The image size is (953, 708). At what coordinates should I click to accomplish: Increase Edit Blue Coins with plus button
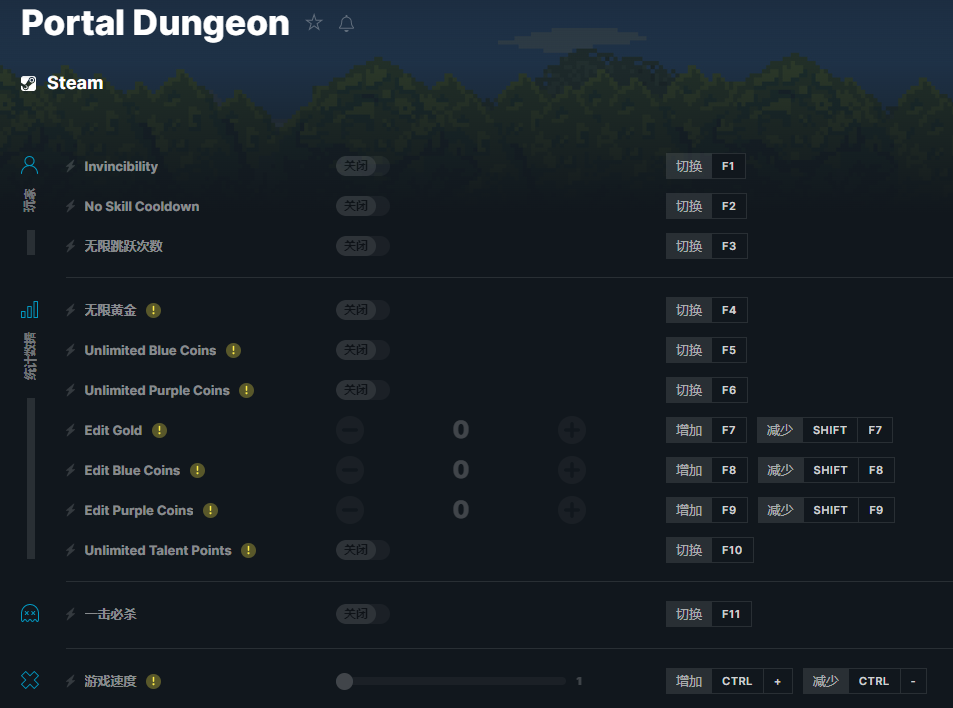[x=572, y=470]
